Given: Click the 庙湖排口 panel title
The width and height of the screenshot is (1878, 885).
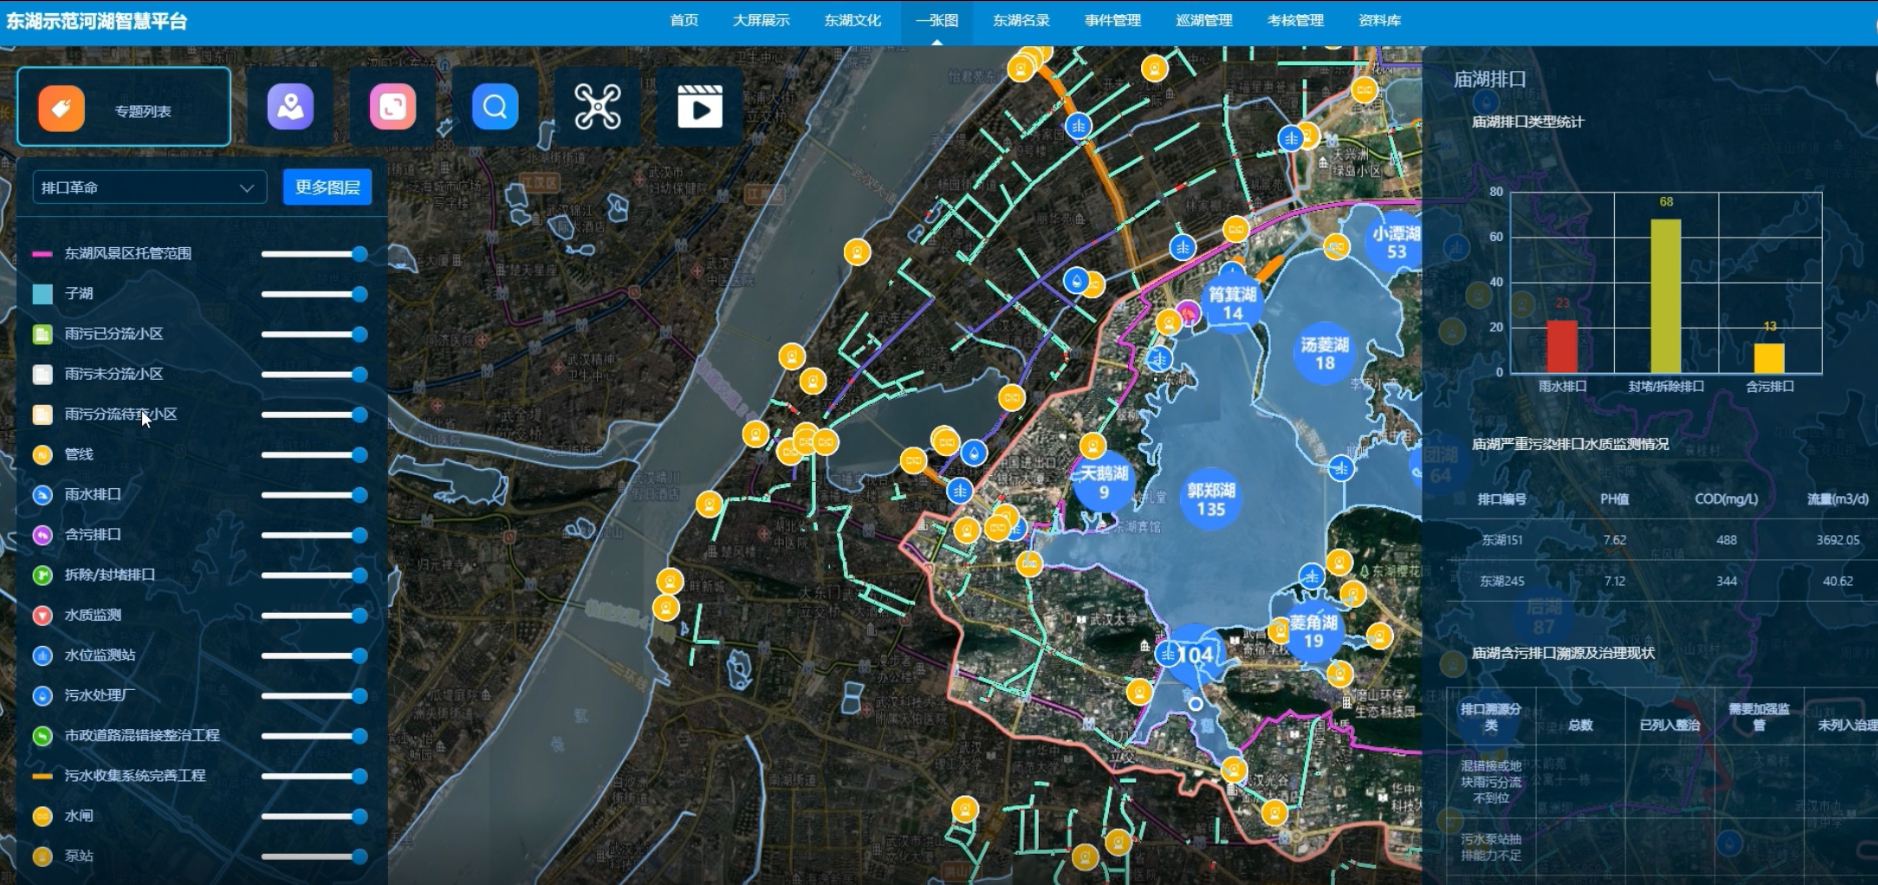Looking at the screenshot, I should (1490, 79).
